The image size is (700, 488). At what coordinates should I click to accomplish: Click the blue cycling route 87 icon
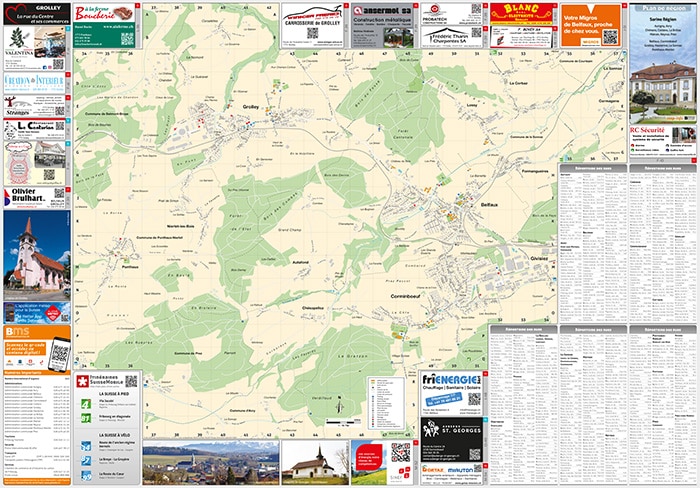tap(86, 461)
